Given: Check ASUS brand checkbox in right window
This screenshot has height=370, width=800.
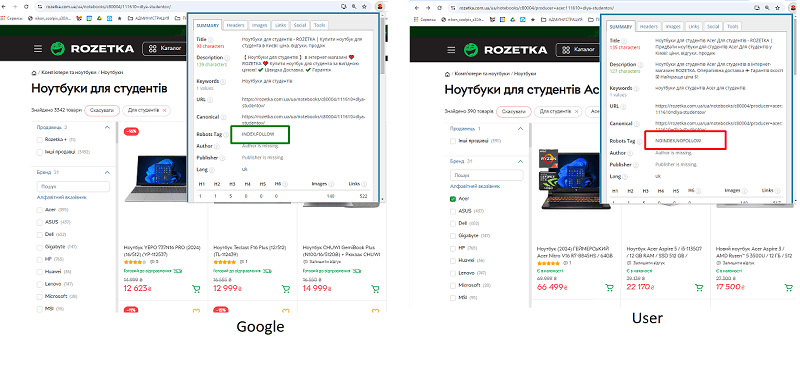Looking at the screenshot, I should [x=453, y=211].
